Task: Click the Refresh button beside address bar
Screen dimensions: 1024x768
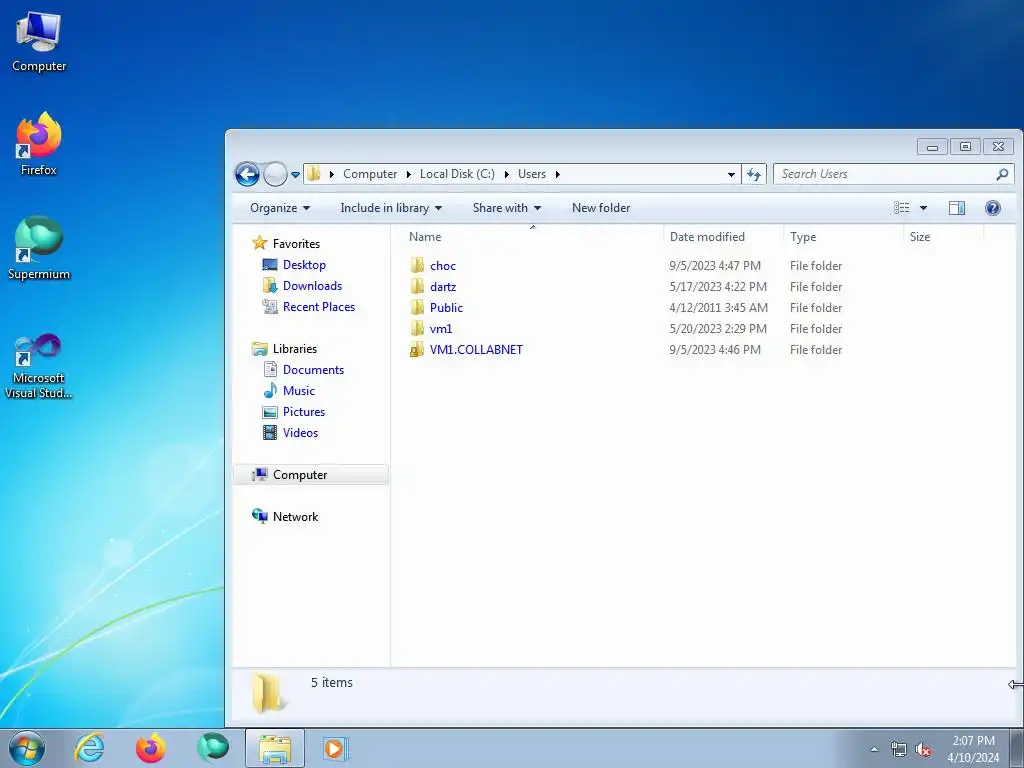Action: tap(754, 174)
